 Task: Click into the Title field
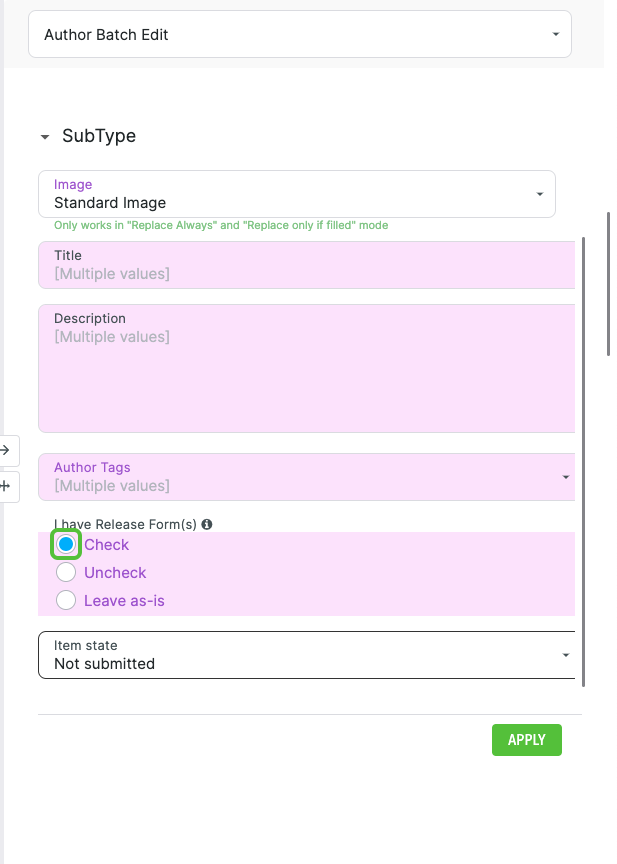pos(306,265)
